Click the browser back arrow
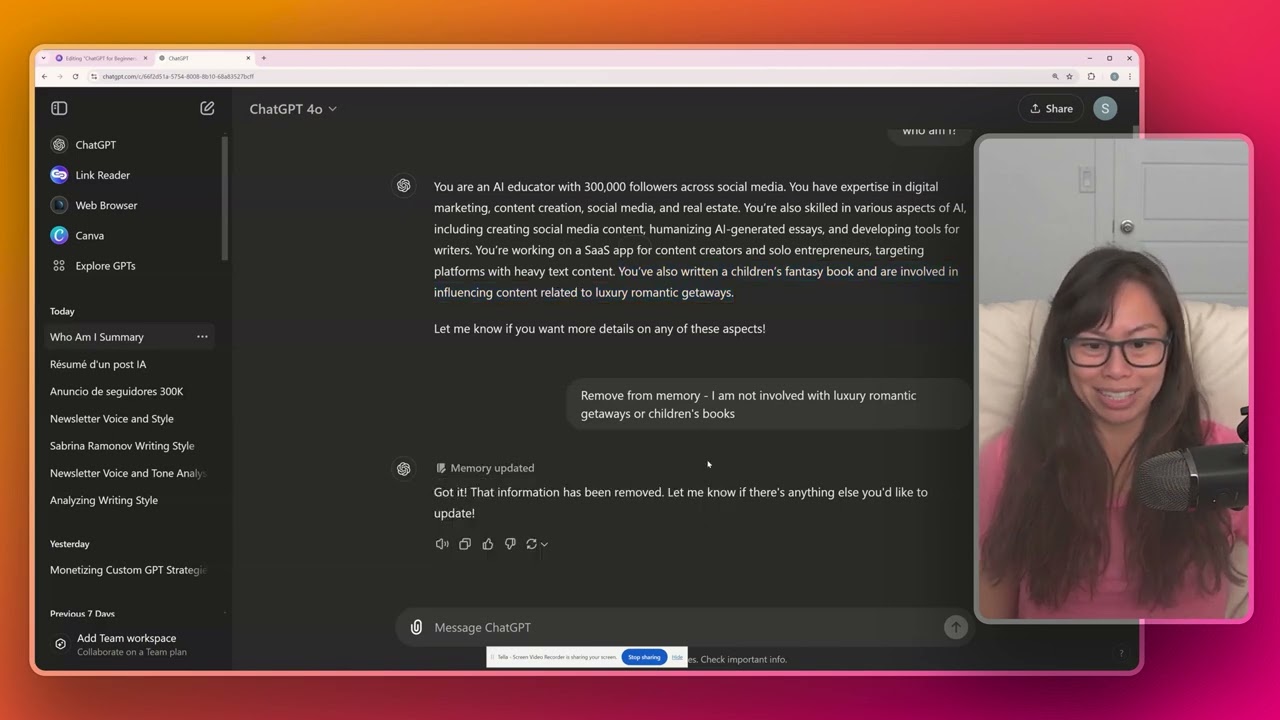Image resolution: width=1280 pixels, height=720 pixels. coord(44,76)
